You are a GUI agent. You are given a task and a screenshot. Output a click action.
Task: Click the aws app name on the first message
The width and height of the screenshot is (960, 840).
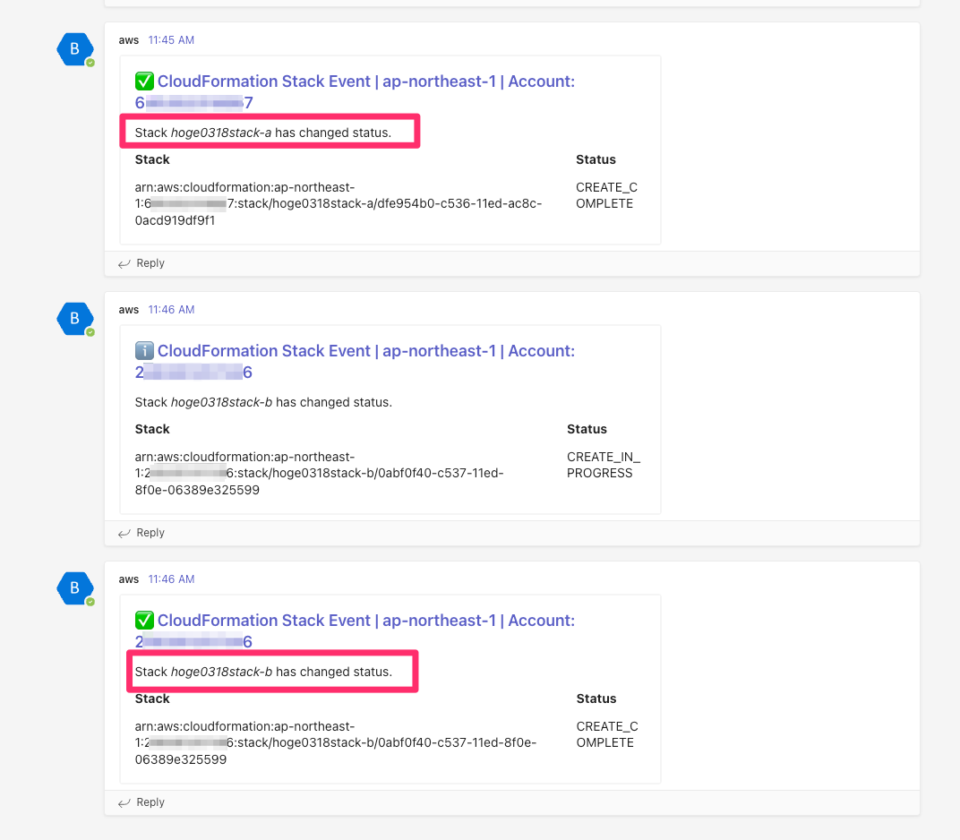point(128,40)
